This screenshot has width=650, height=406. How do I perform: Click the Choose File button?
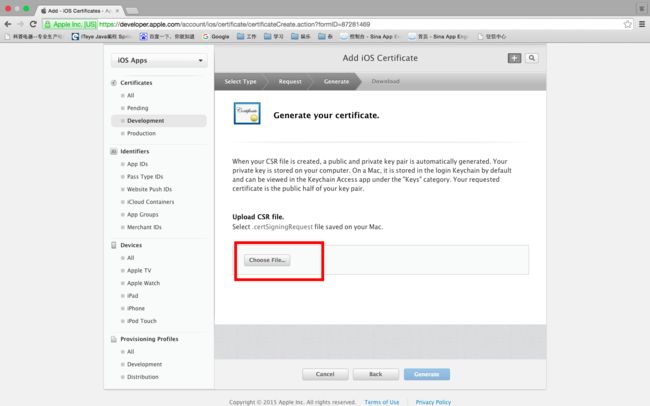(267, 260)
